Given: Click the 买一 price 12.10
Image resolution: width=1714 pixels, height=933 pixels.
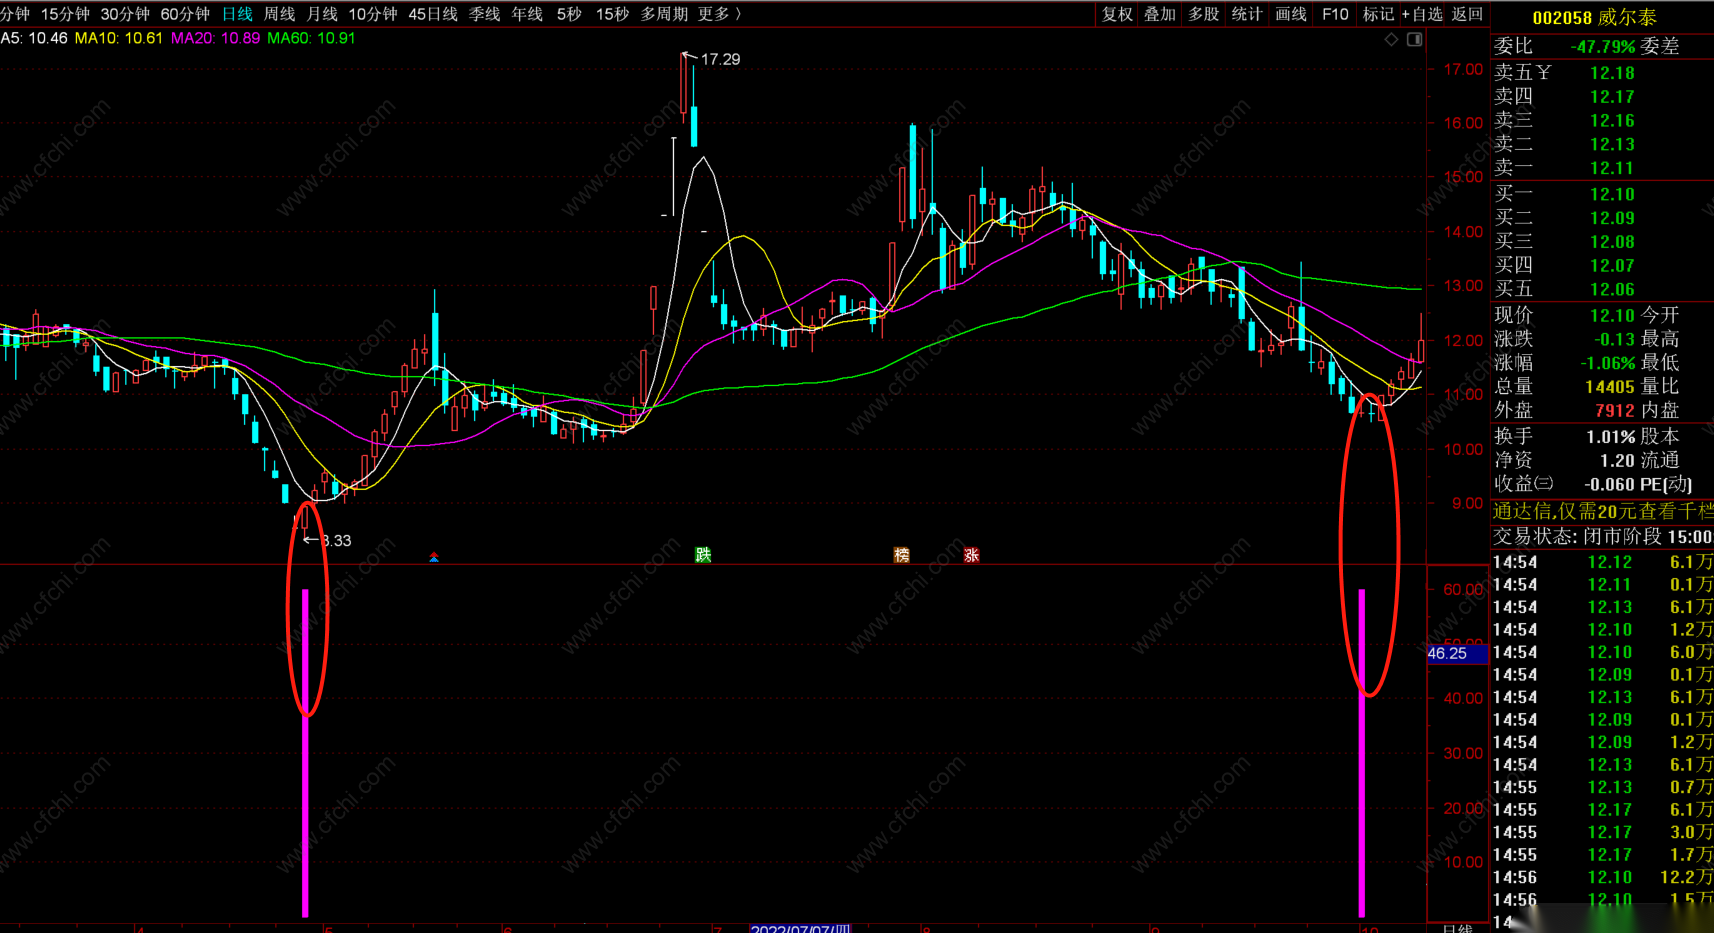Looking at the screenshot, I should coord(1612,194).
